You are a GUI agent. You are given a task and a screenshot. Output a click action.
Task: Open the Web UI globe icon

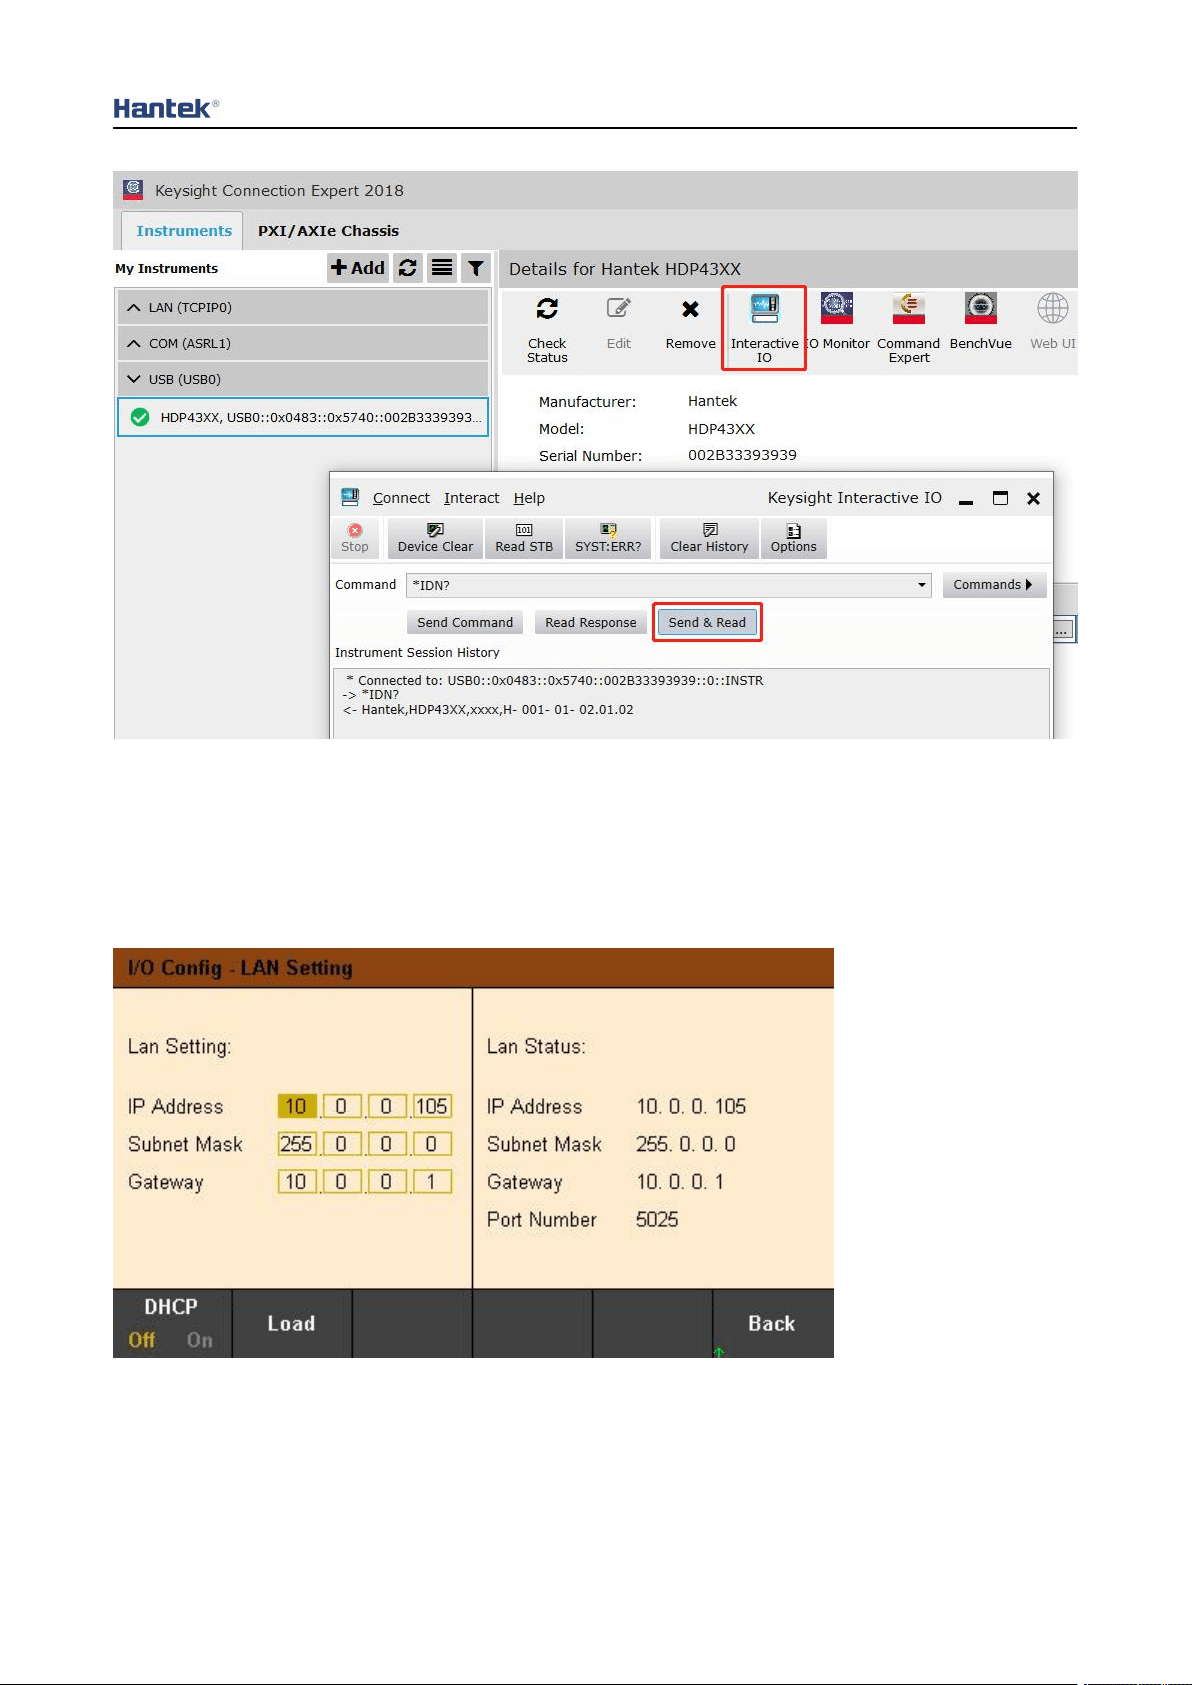coord(1052,309)
